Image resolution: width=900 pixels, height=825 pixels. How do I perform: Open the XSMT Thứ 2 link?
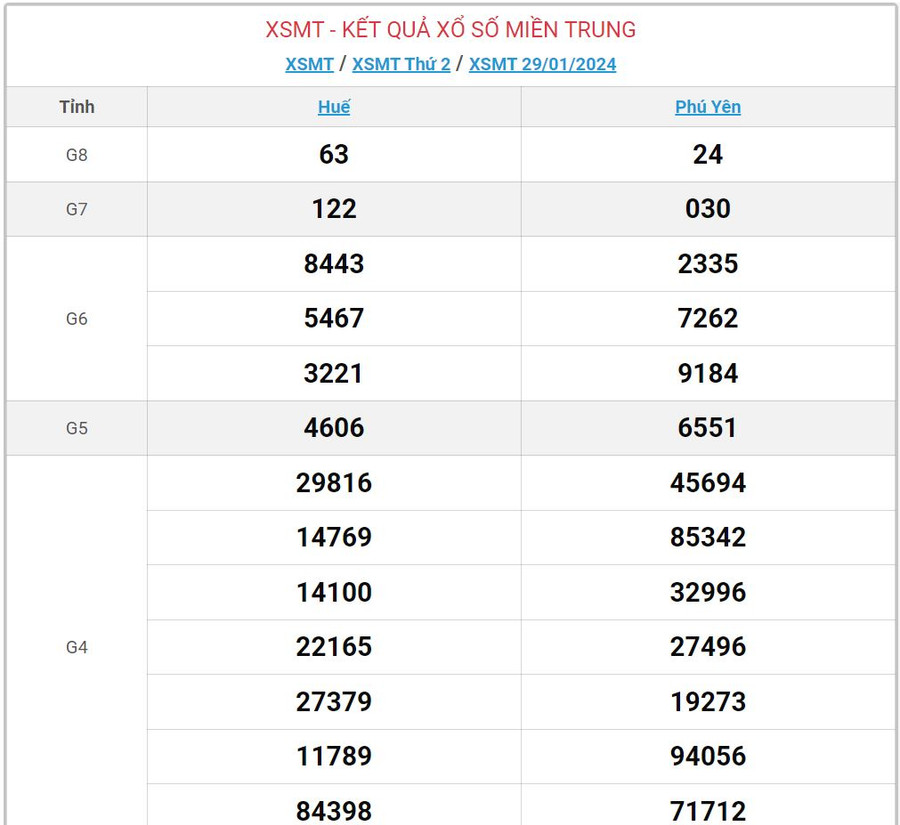coord(401,64)
